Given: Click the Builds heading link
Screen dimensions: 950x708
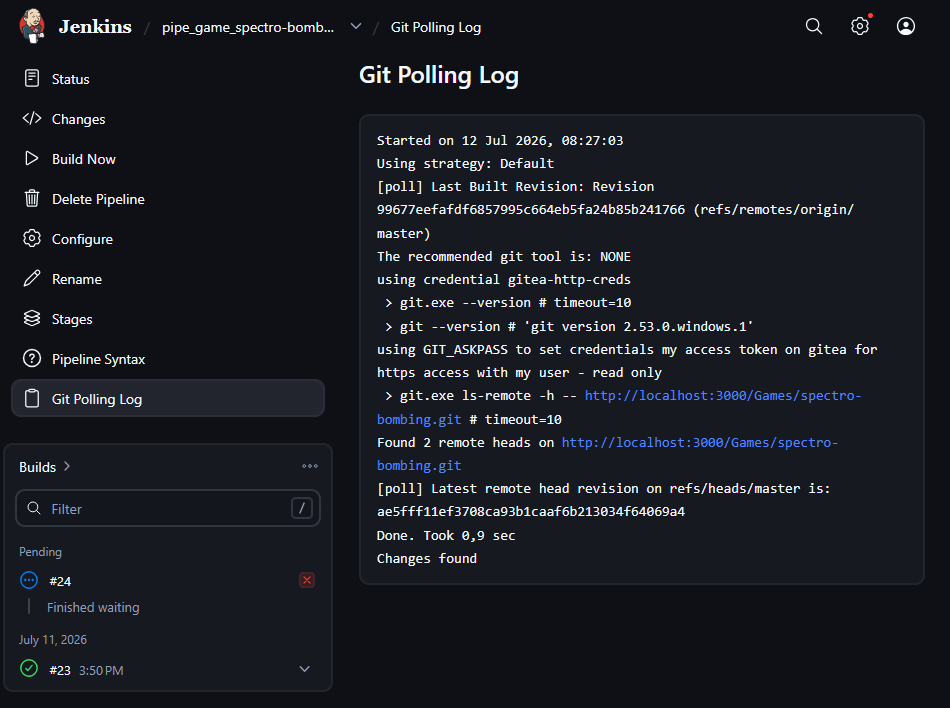Looking at the screenshot, I should 38,467.
